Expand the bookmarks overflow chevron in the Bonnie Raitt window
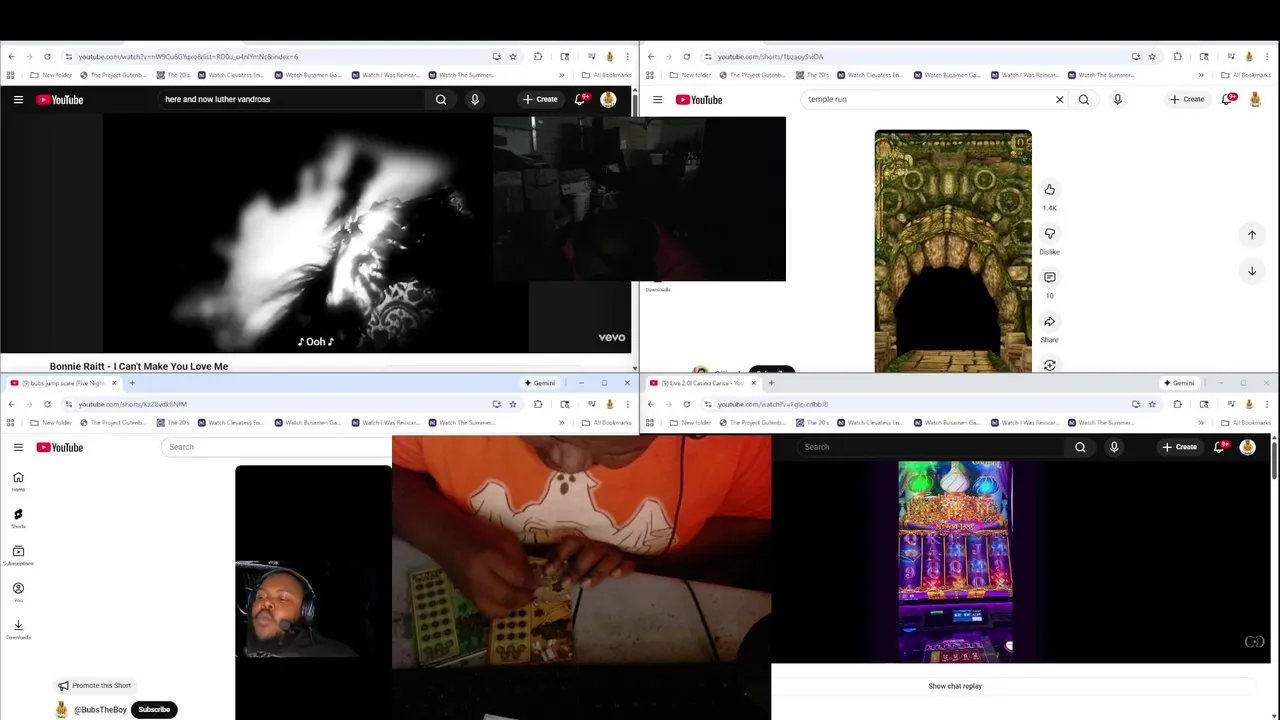This screenshot has width=1280, height=720. (x=562, y=75)
